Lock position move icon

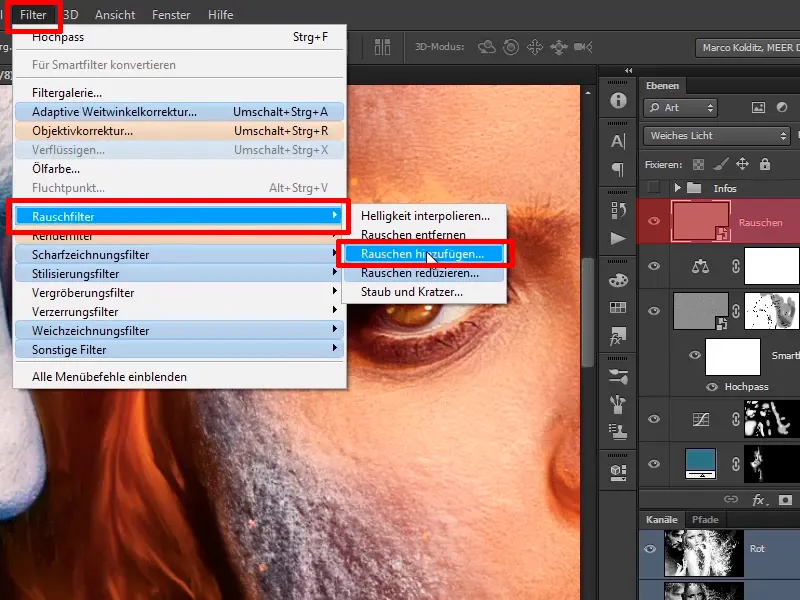[x=742, y=164]
